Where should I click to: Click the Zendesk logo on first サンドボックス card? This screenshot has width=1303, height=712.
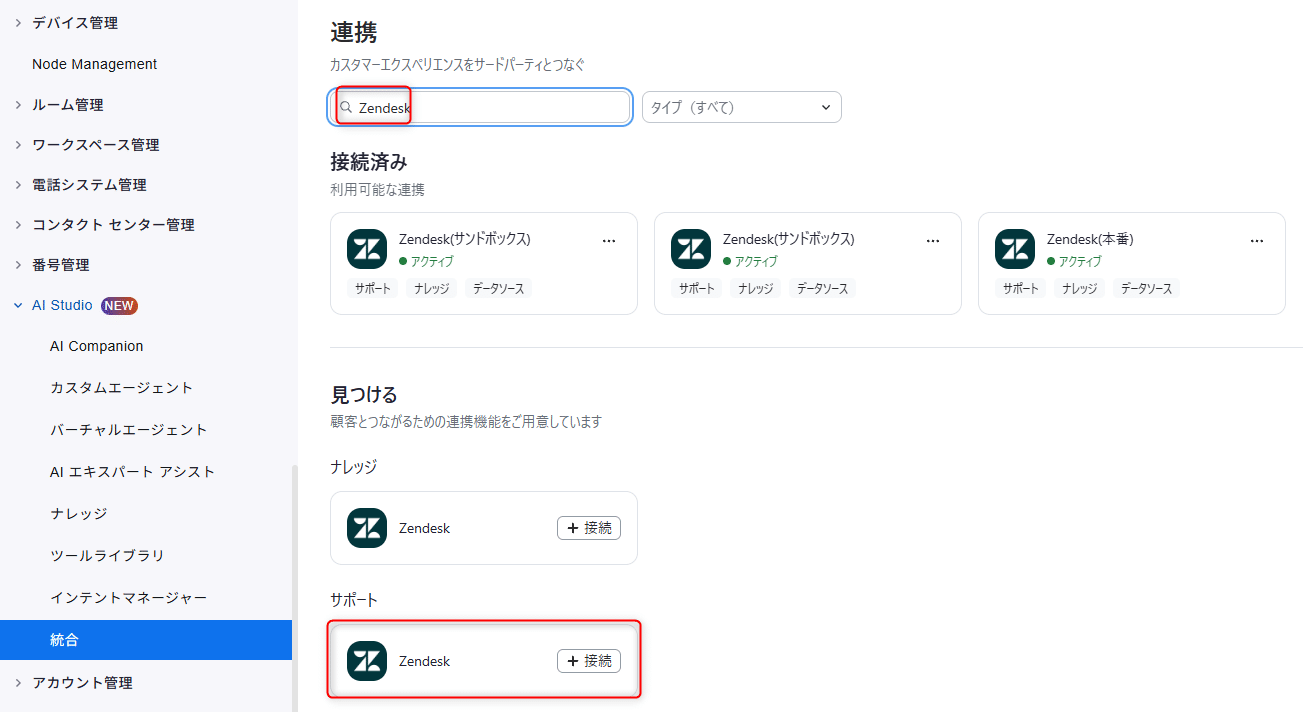click(366, 249)
